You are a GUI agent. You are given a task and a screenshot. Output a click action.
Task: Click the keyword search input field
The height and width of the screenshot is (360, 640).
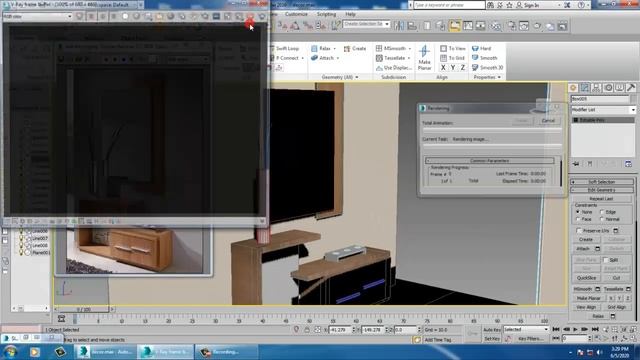(449, 5)
